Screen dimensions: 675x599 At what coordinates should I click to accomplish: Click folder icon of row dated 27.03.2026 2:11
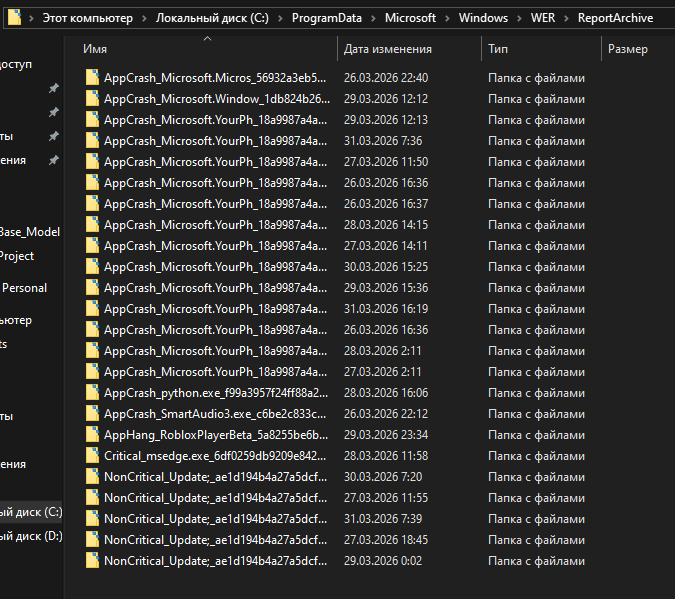92,372
